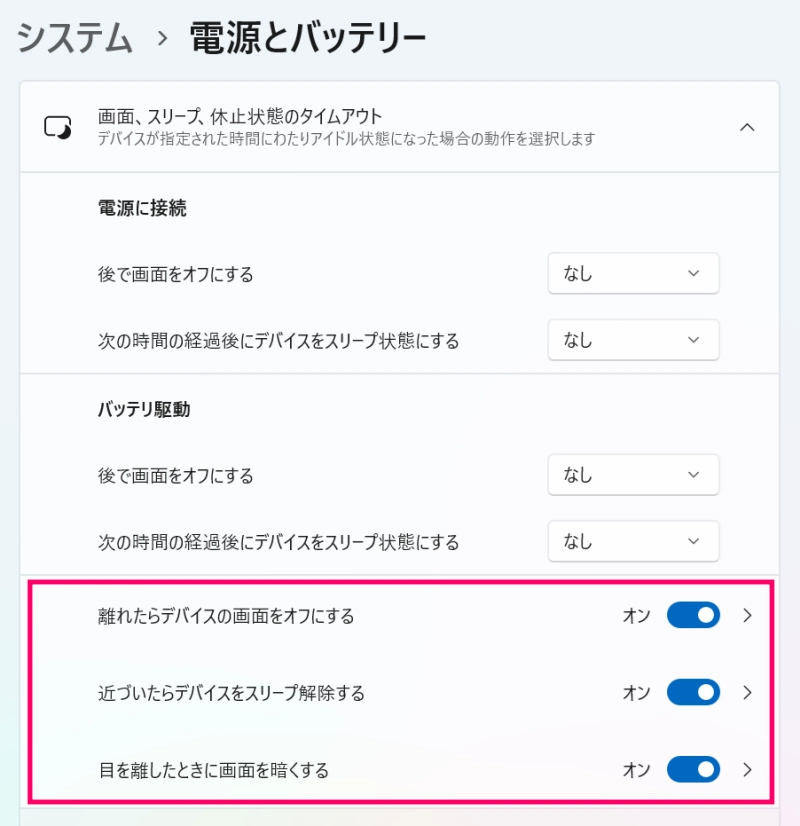This screenshot has width=800, height=826.
Task: Disable 近づいたらデバイスをスリープ解除する
Action: click(693, 692)
